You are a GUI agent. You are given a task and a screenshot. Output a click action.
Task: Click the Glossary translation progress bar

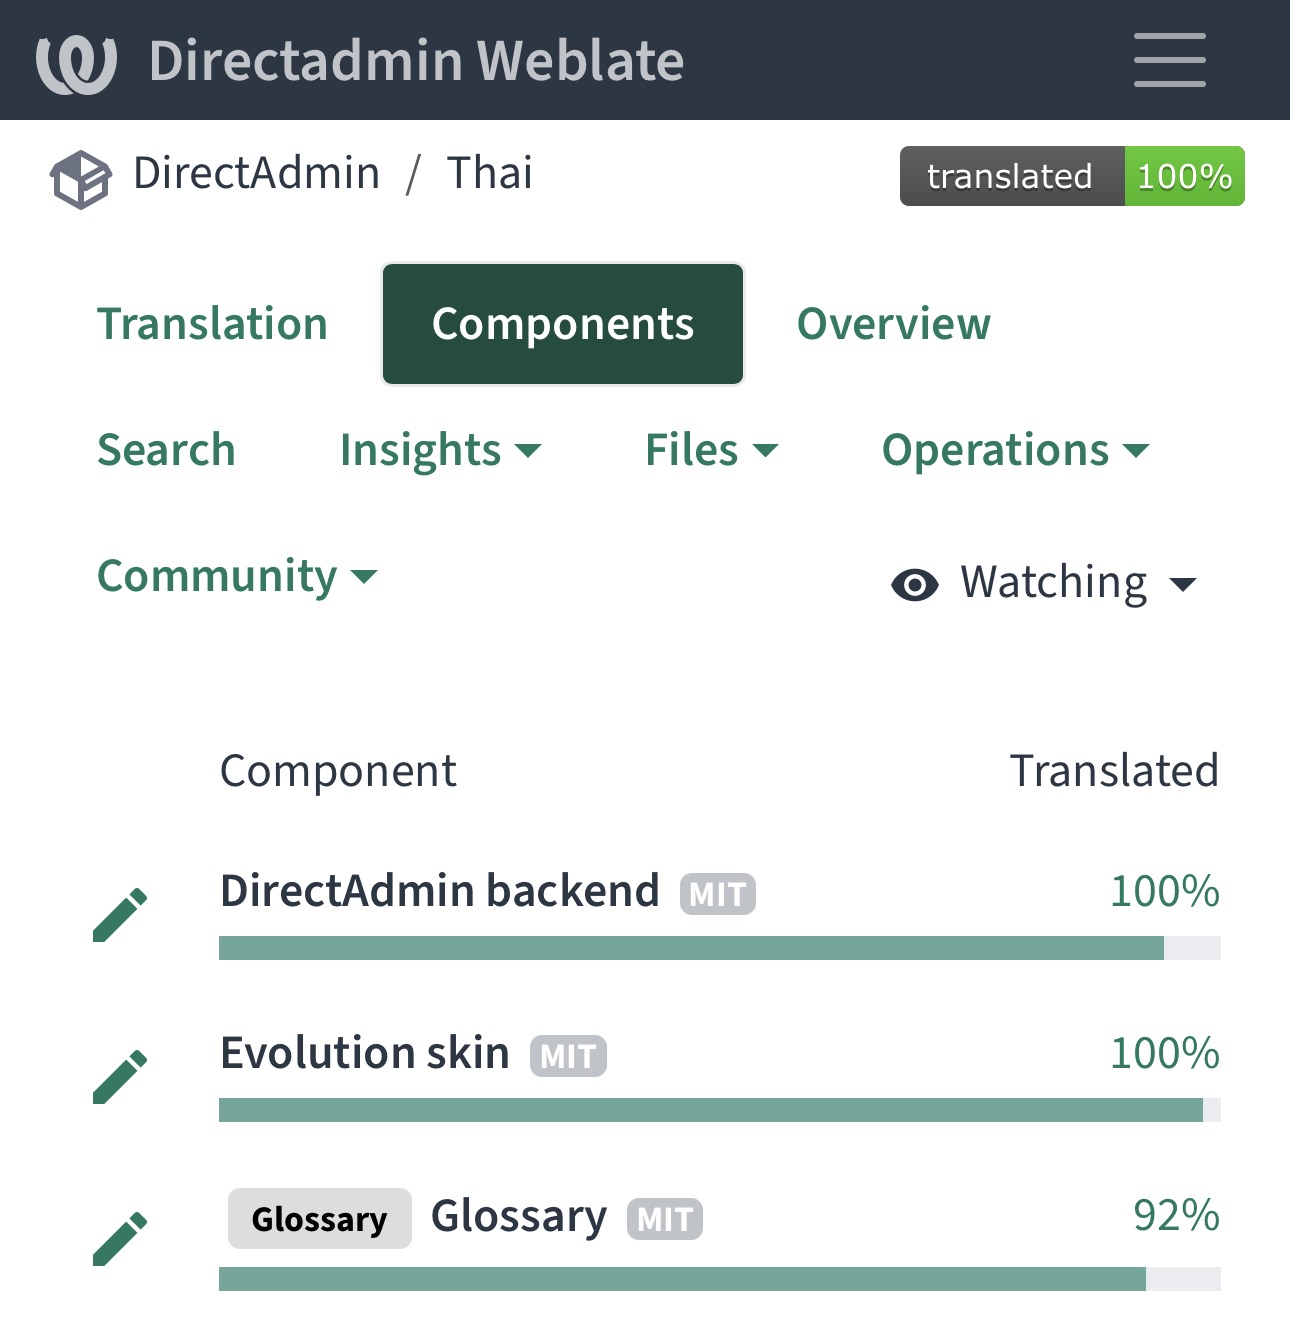(720, 1279)
